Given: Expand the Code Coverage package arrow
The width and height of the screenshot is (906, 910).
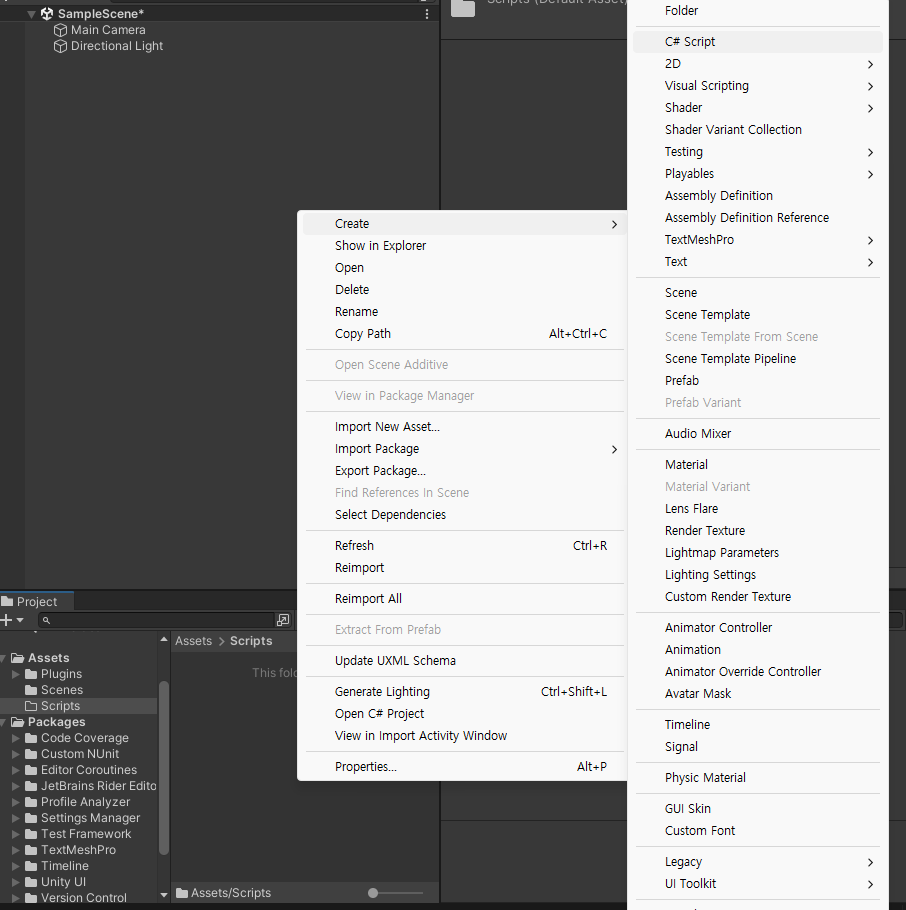Looking at the screenshot, I should click(16, 738).
